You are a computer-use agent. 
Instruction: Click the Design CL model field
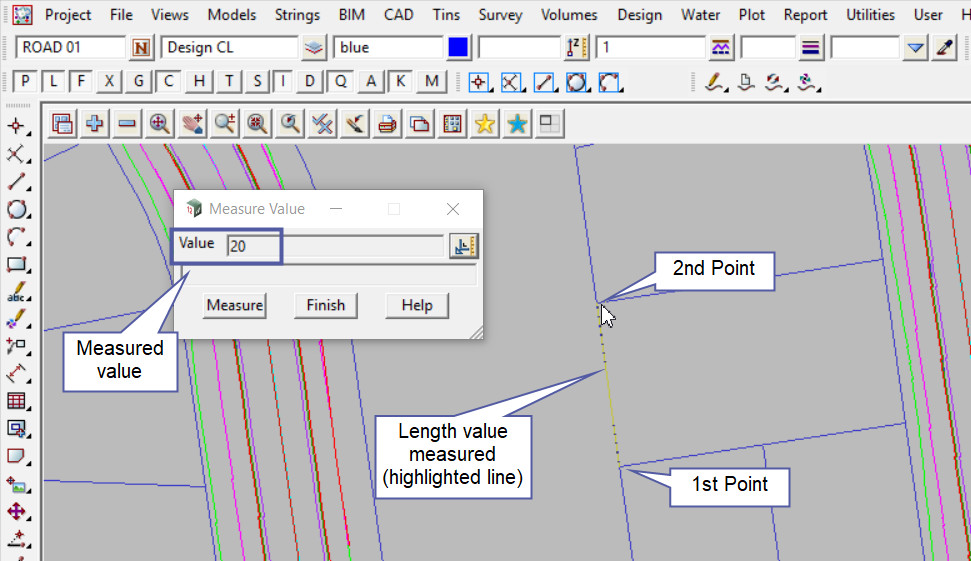[x=229, y=48]
